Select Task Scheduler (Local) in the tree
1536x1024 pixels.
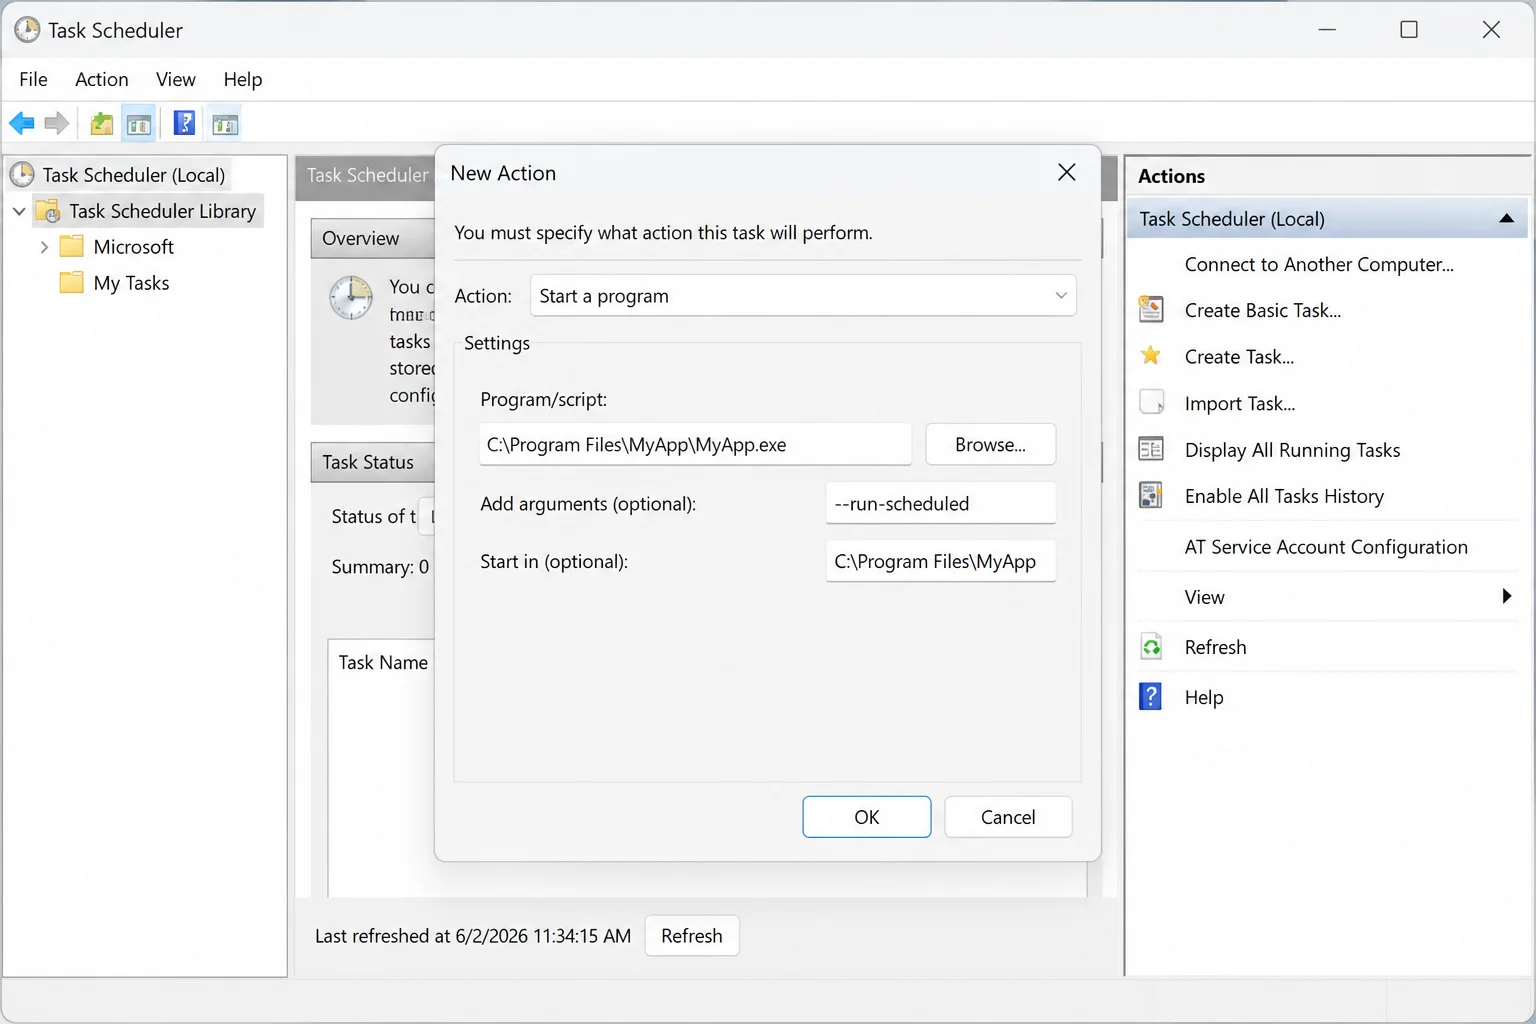[134, 175]
